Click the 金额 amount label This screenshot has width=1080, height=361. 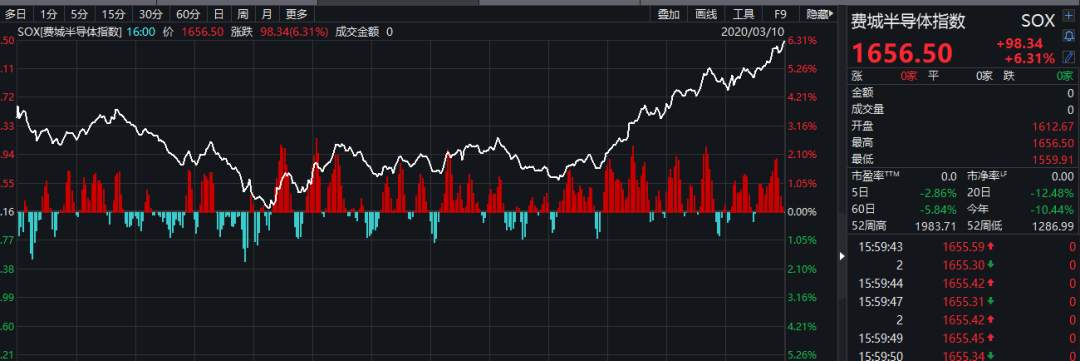tap(862, 92)
